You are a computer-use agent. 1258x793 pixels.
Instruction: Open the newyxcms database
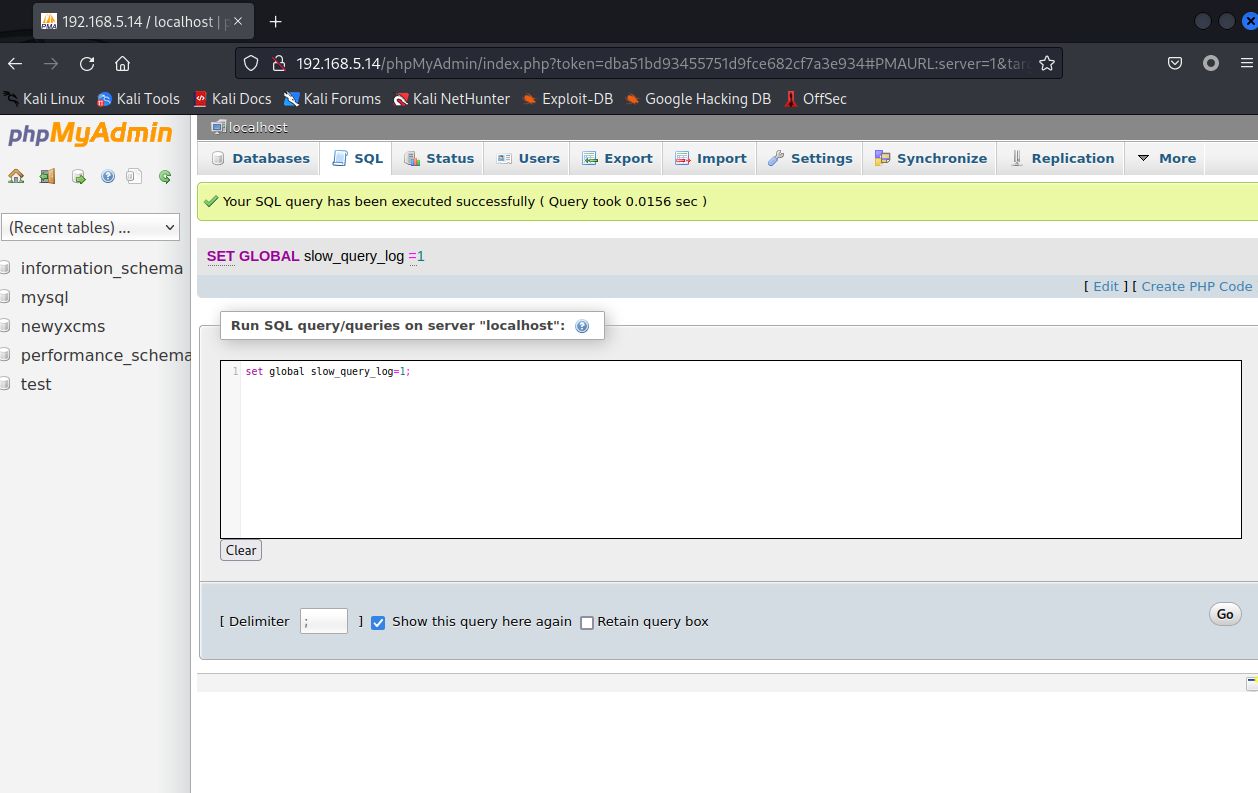point(62,326)
